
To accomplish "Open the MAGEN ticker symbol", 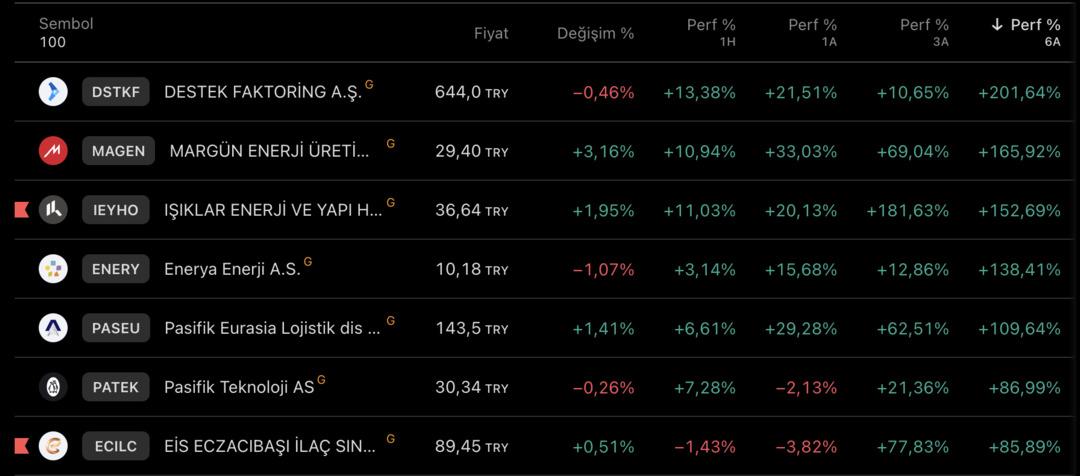I will pyautogui.click(x=118, y=151).
